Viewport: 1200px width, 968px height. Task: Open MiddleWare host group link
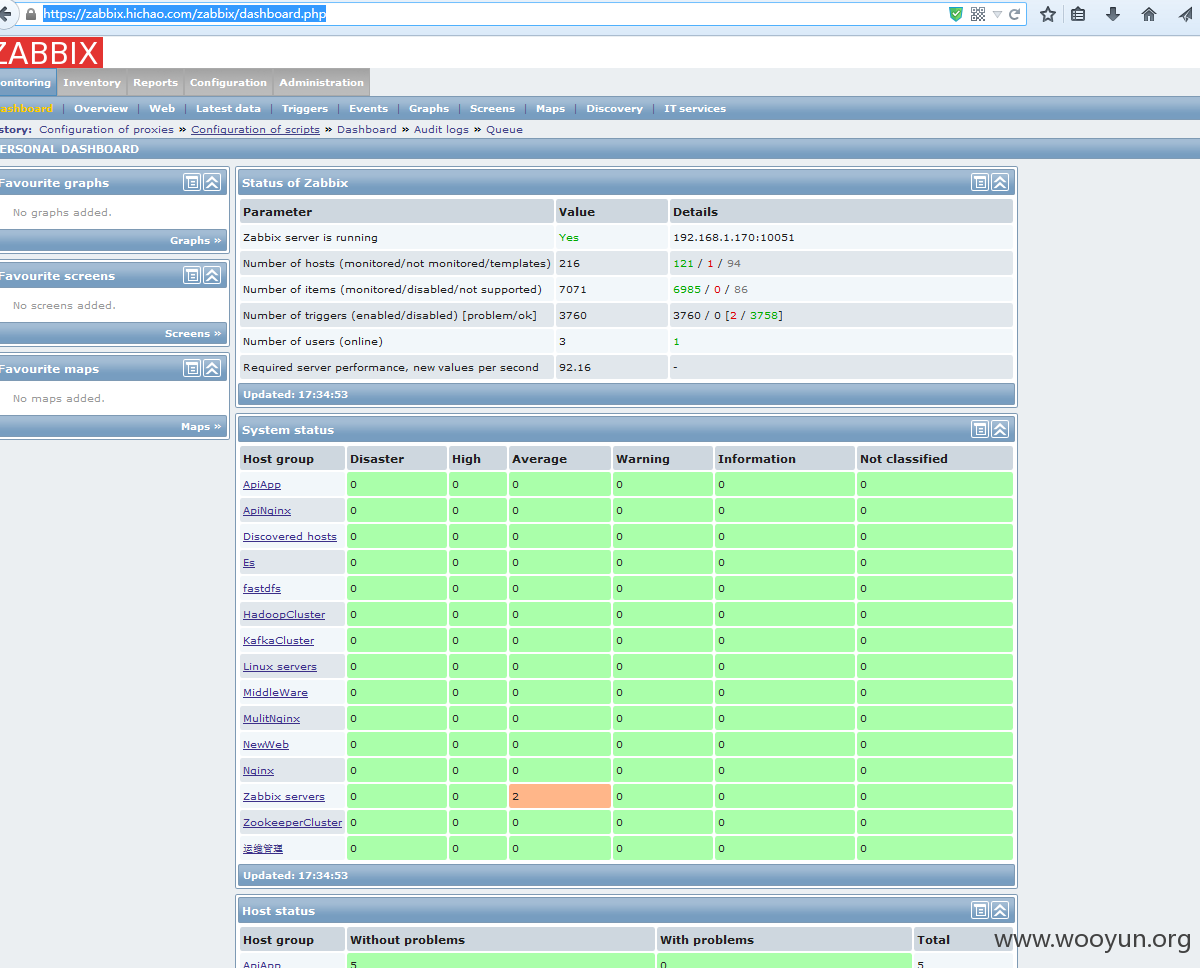[275, 692]
